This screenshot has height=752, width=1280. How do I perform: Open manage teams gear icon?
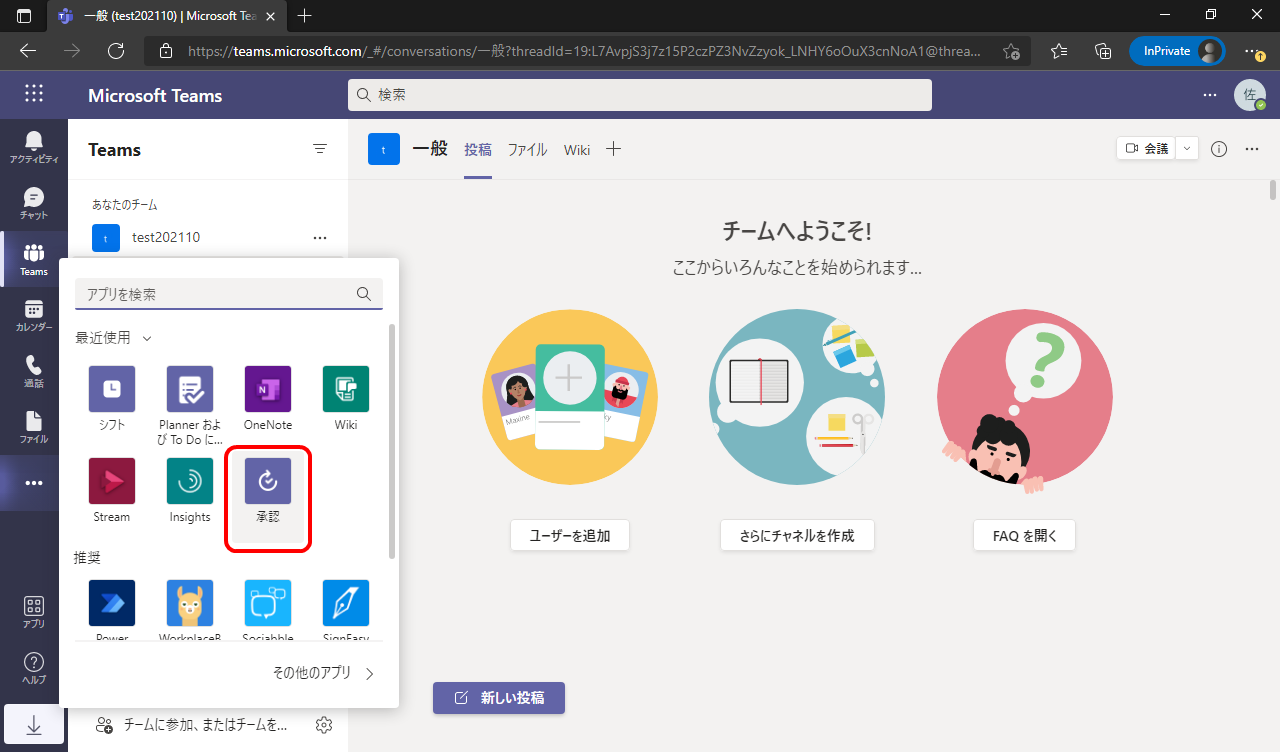tap(324, 725)
